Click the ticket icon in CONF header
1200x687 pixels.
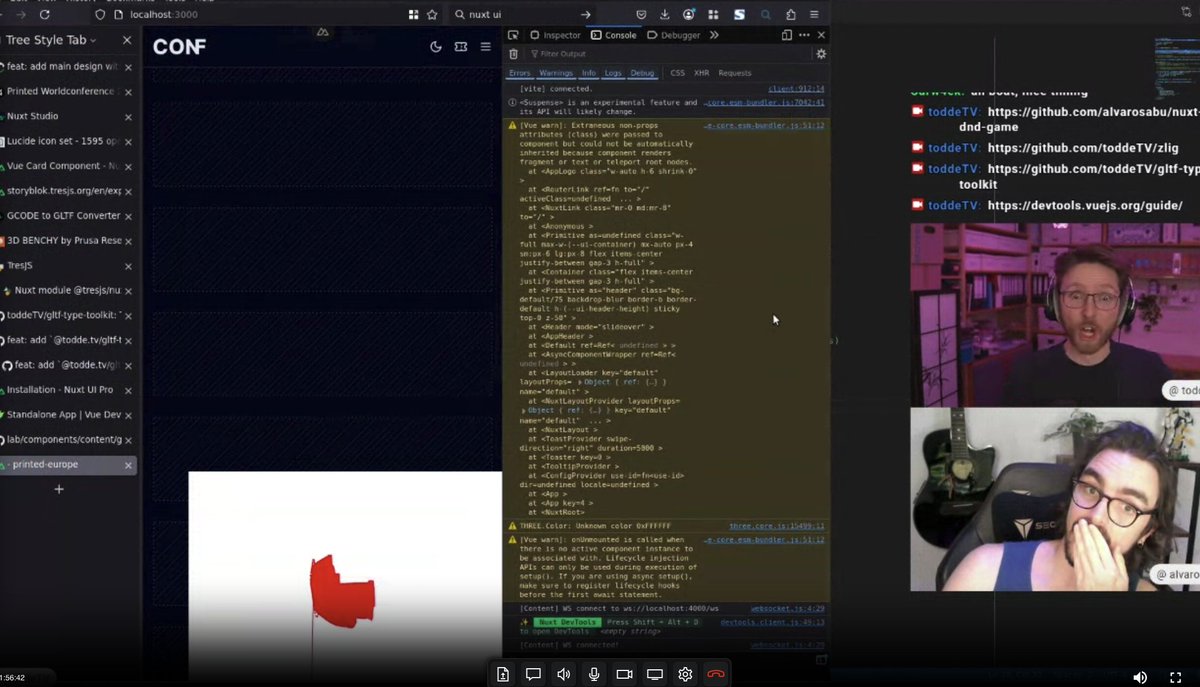[x=461, y=46]
